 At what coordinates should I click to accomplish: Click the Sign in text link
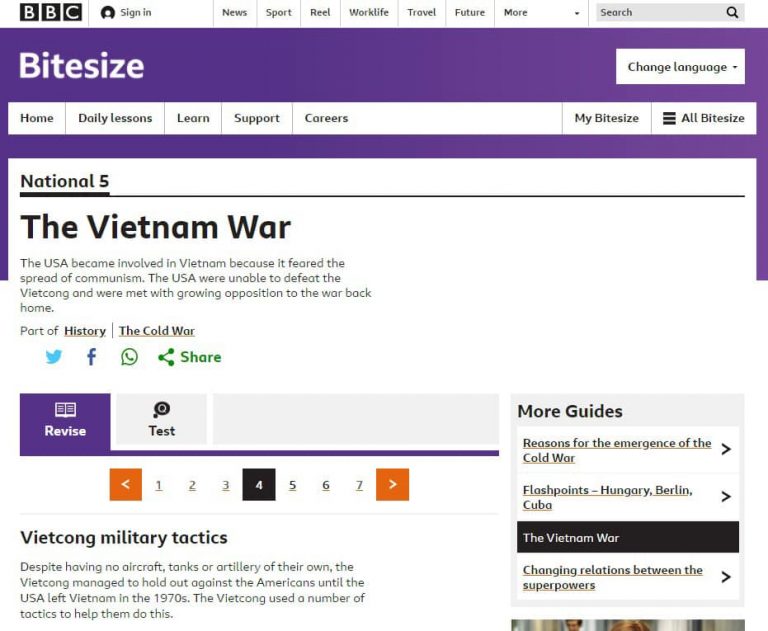(136, 13)
